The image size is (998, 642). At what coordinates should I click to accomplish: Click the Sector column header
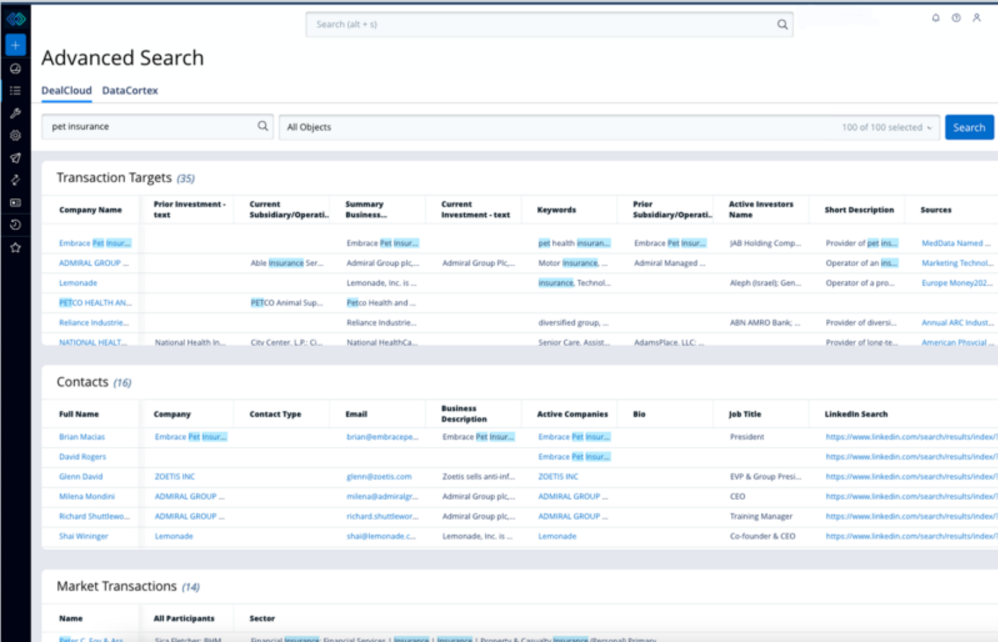click(x=262, y=618)
